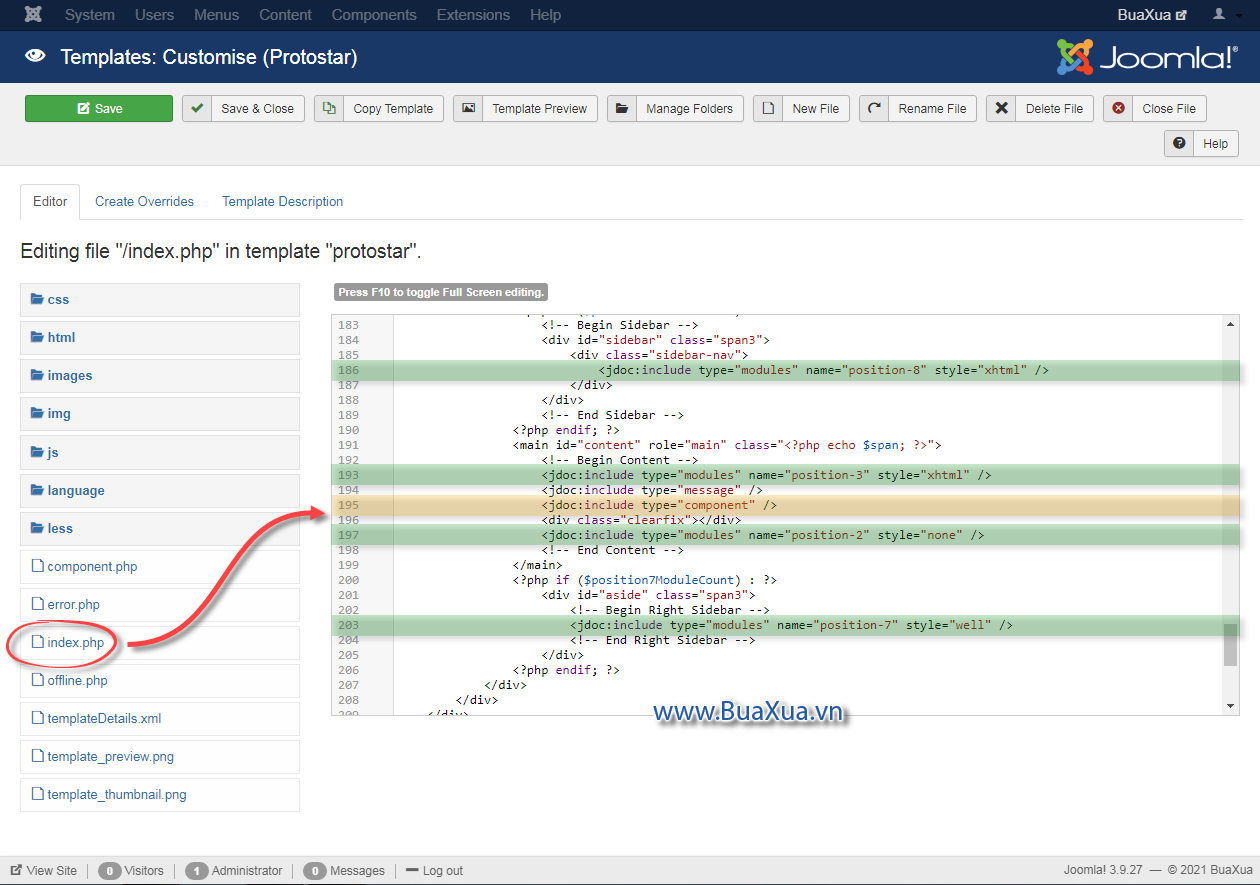Click the refresh arrow icon on Rename File
Viewport: 1260px width, 885px height.
pos(874,108)
